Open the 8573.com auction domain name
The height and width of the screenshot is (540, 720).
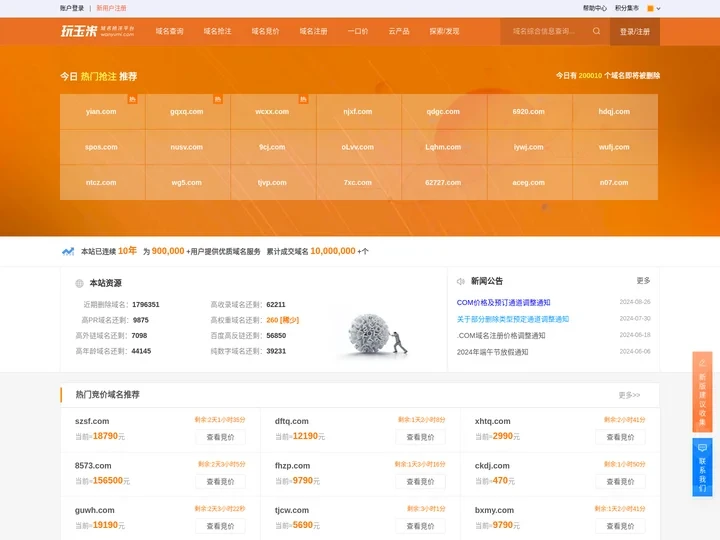coord(93,466)
